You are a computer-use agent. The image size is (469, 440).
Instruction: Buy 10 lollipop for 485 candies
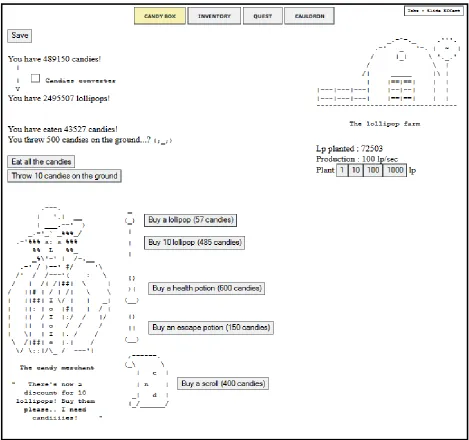[194, 243]
